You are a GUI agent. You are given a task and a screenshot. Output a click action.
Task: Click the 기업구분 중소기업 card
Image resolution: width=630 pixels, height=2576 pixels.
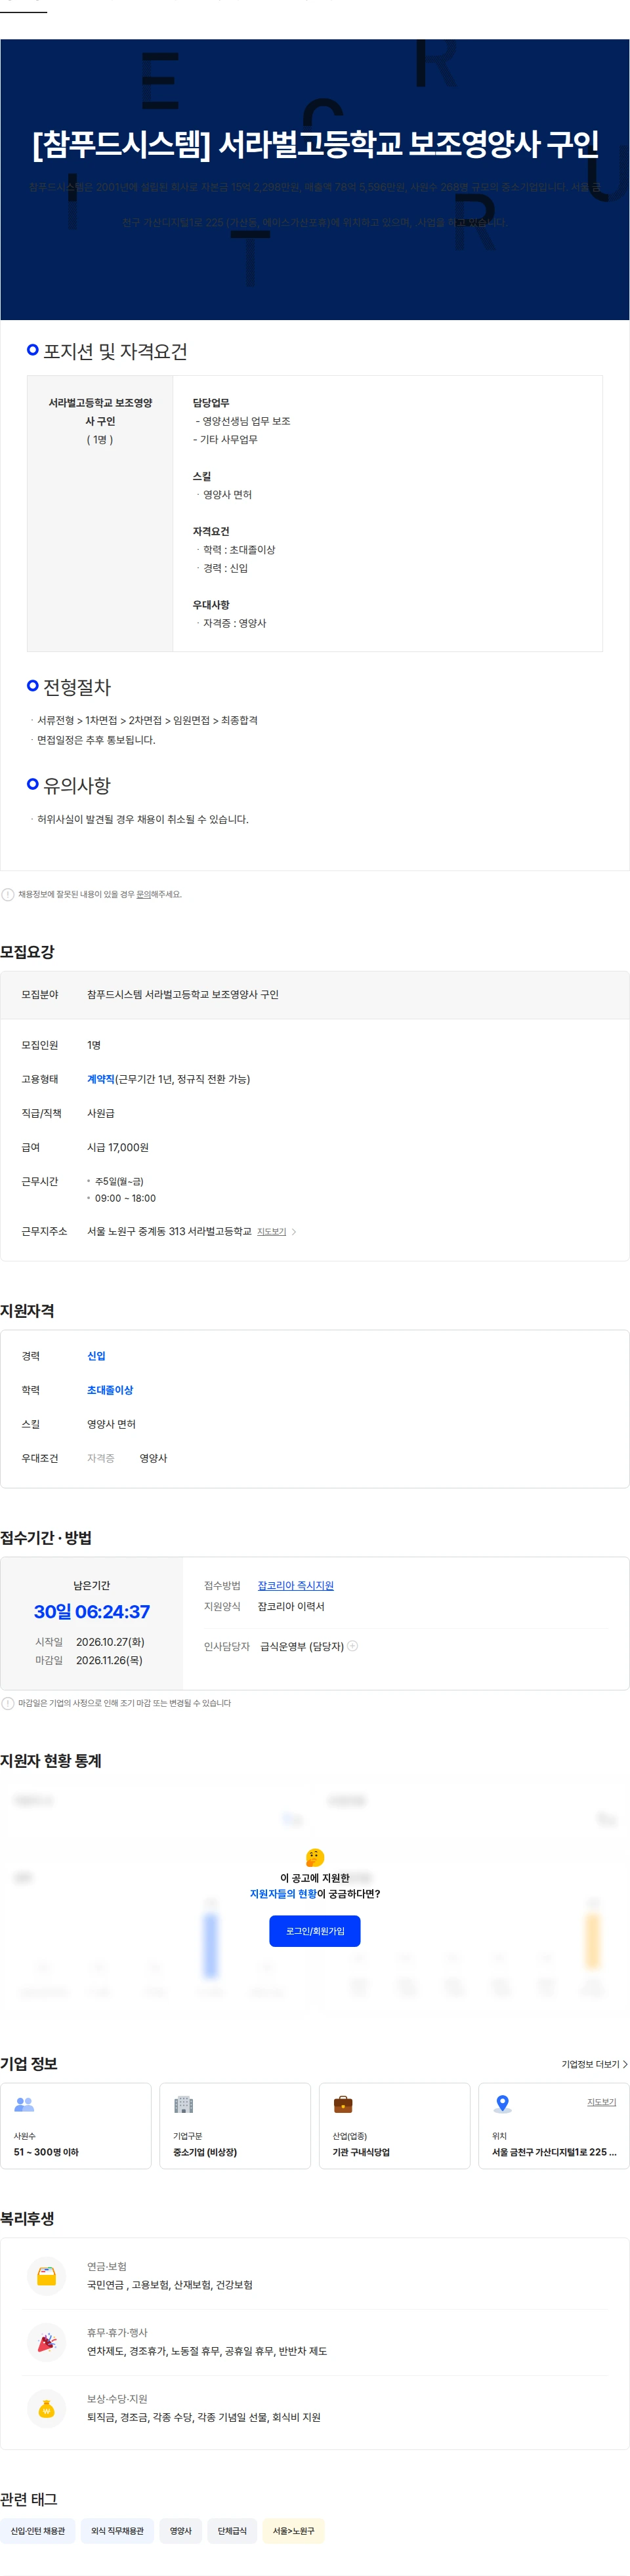[235, 2125]
